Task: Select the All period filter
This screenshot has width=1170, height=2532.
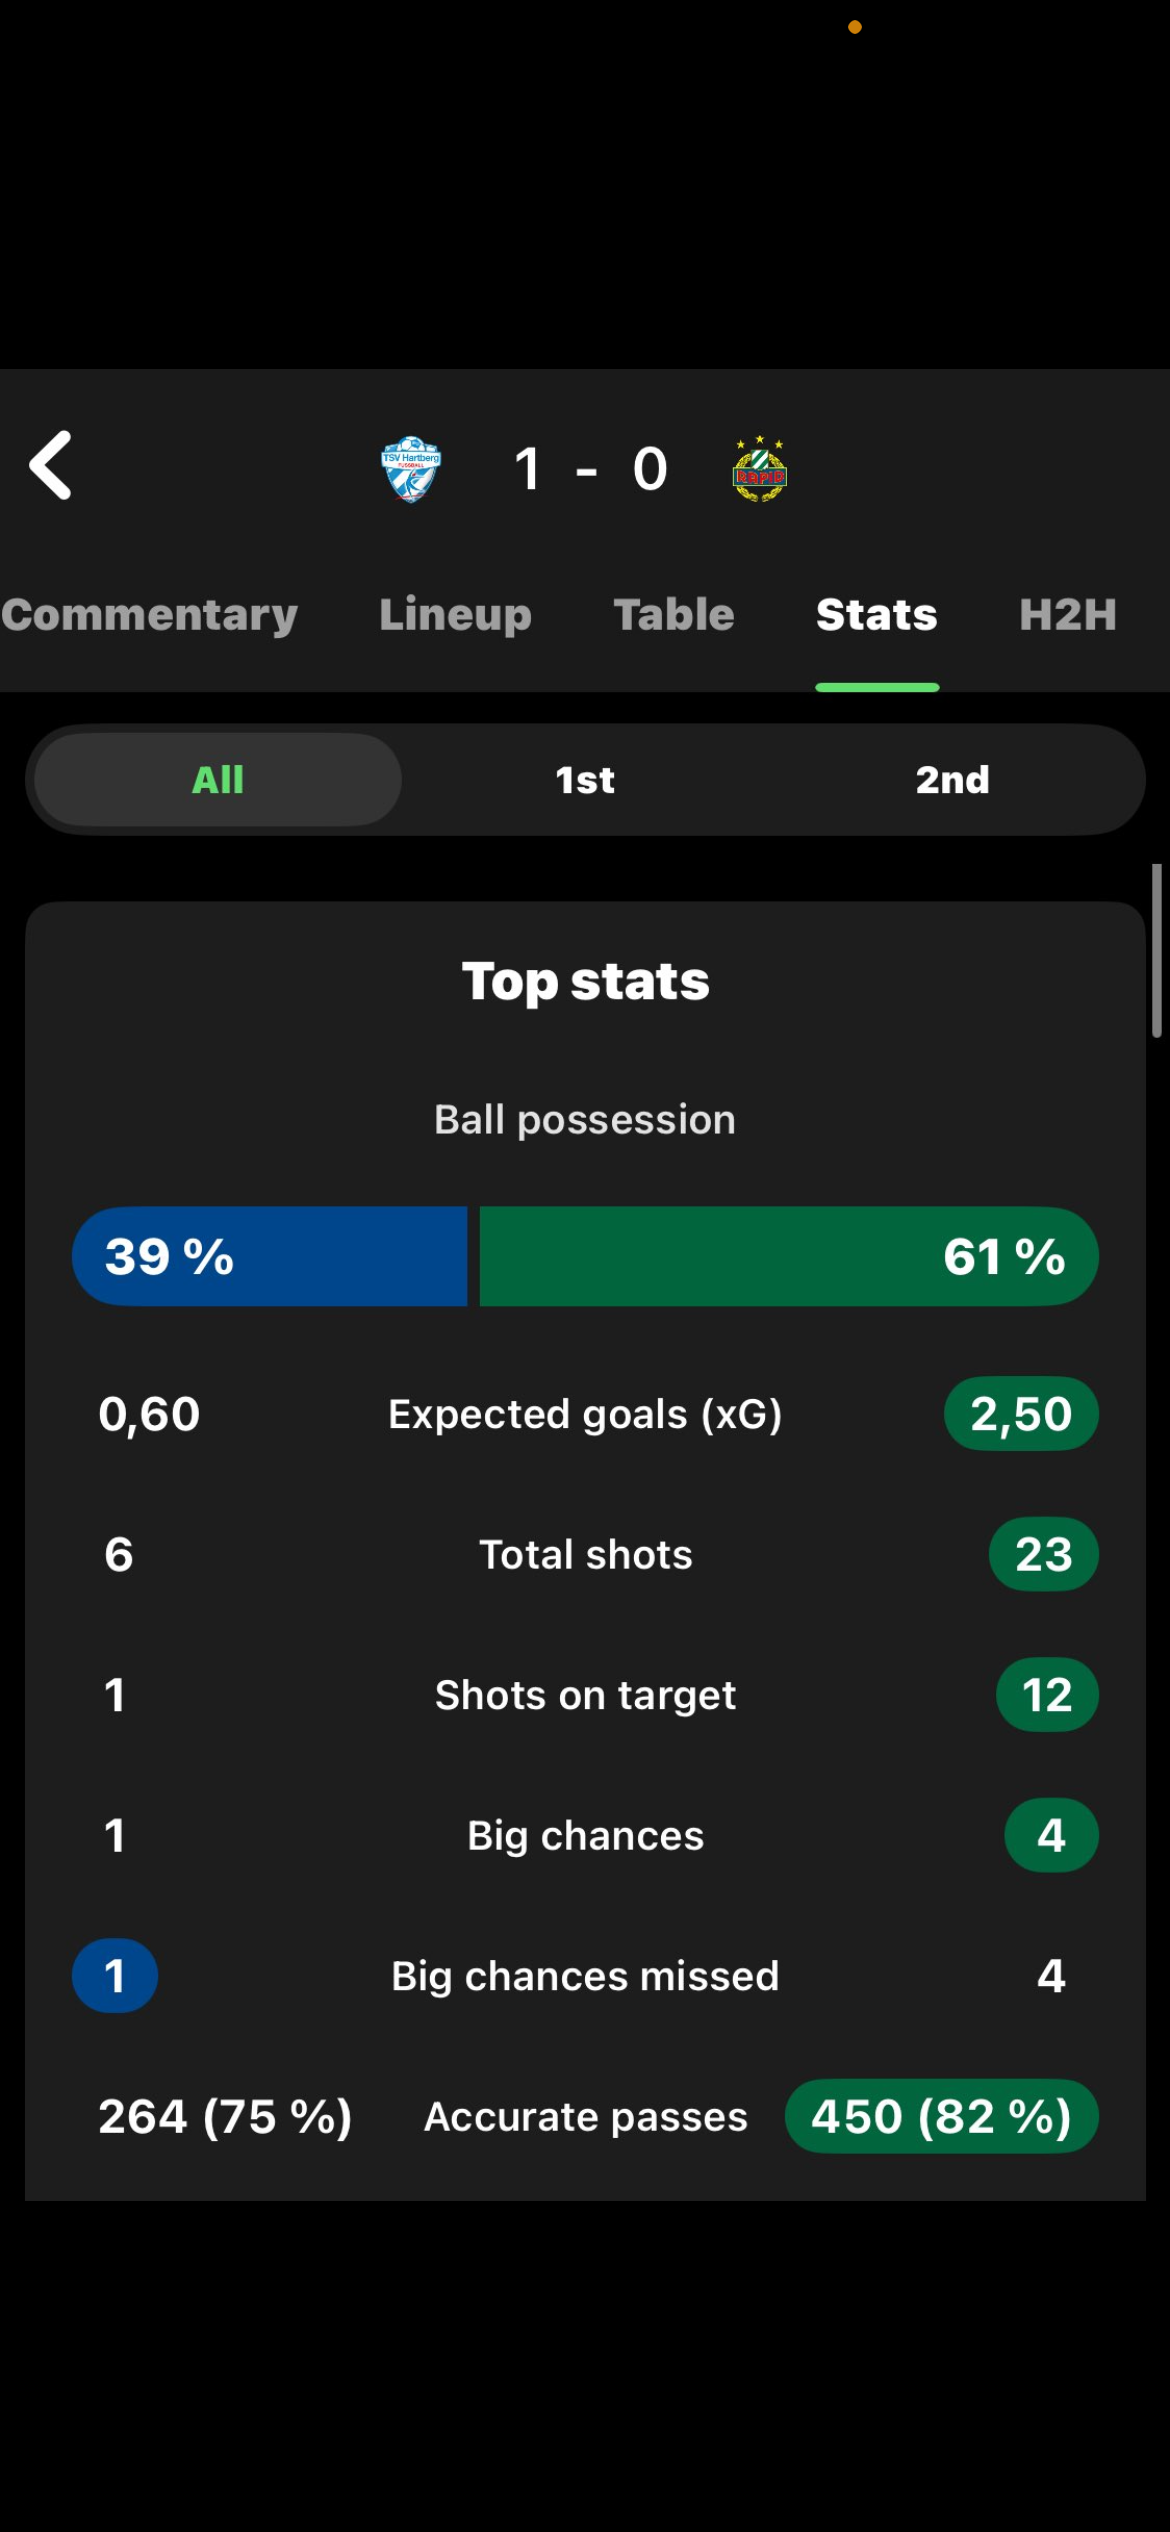Action: coord(218,779)
